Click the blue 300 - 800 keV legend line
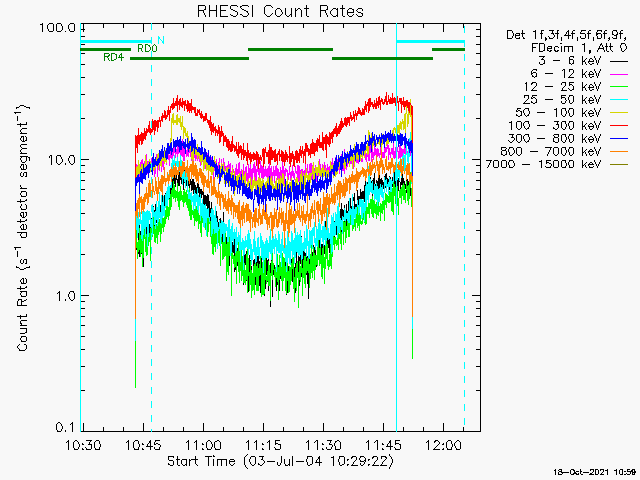The width and height of the screenshot is (640, 480). tap(619, 139)
